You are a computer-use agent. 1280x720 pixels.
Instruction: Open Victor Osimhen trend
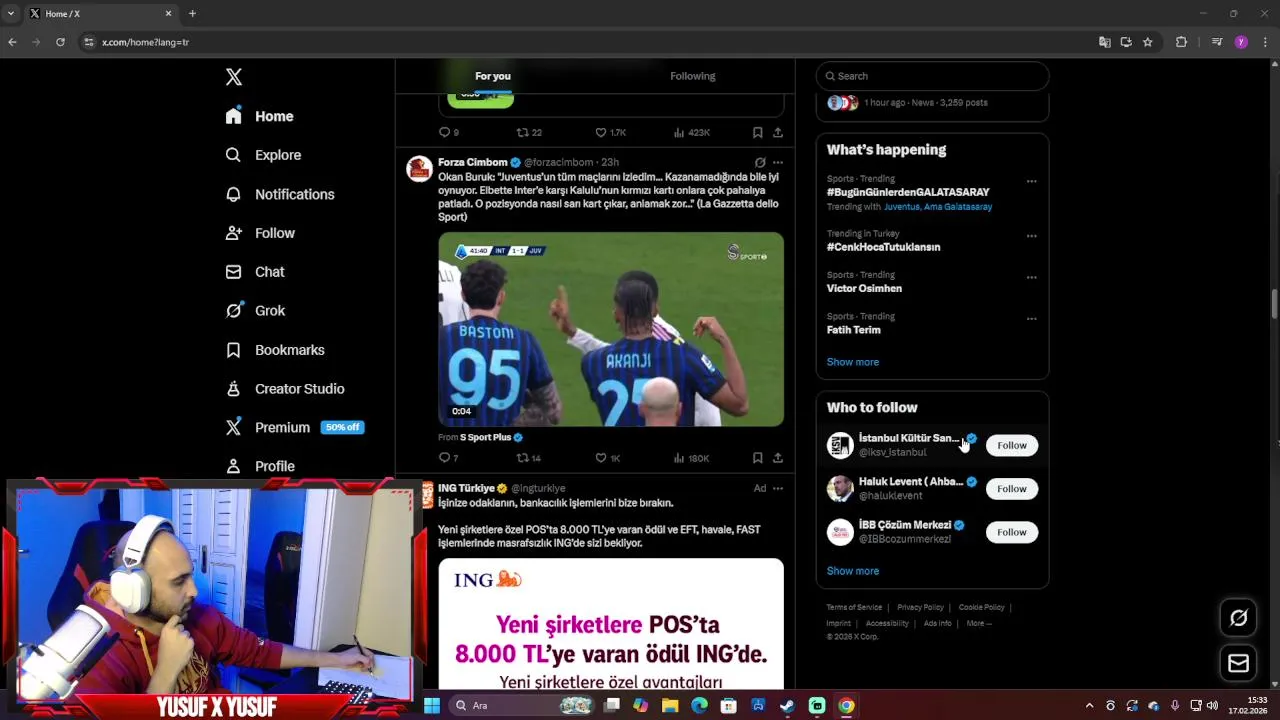[x=864, y=288]
